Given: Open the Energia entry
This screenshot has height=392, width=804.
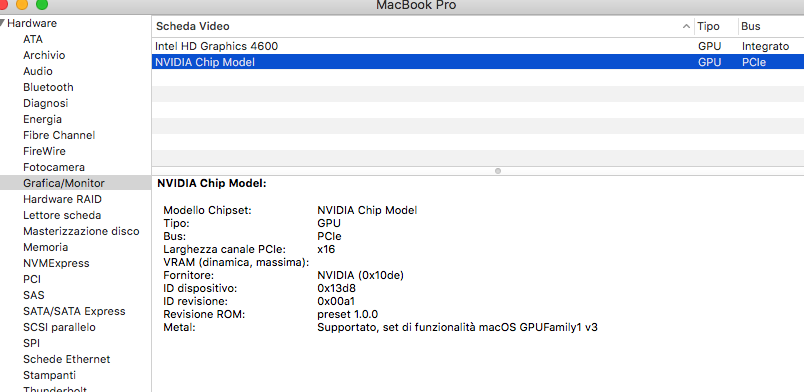Looking at the screenshot, I should click(x=43, y=119).
